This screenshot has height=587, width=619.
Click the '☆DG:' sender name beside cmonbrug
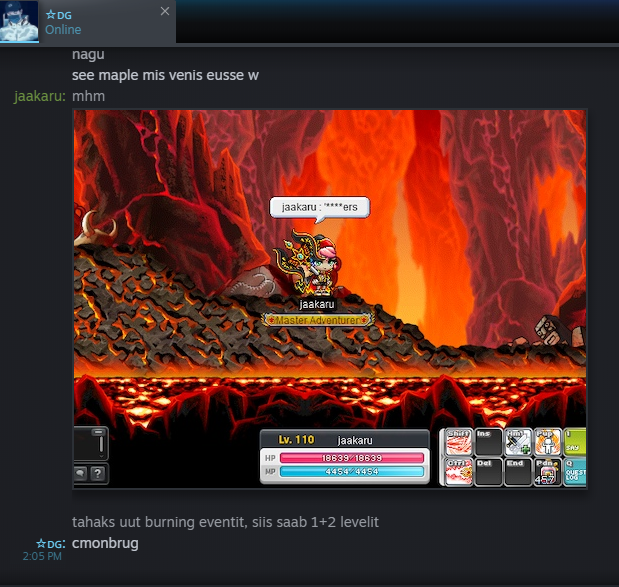coord(51,544)
